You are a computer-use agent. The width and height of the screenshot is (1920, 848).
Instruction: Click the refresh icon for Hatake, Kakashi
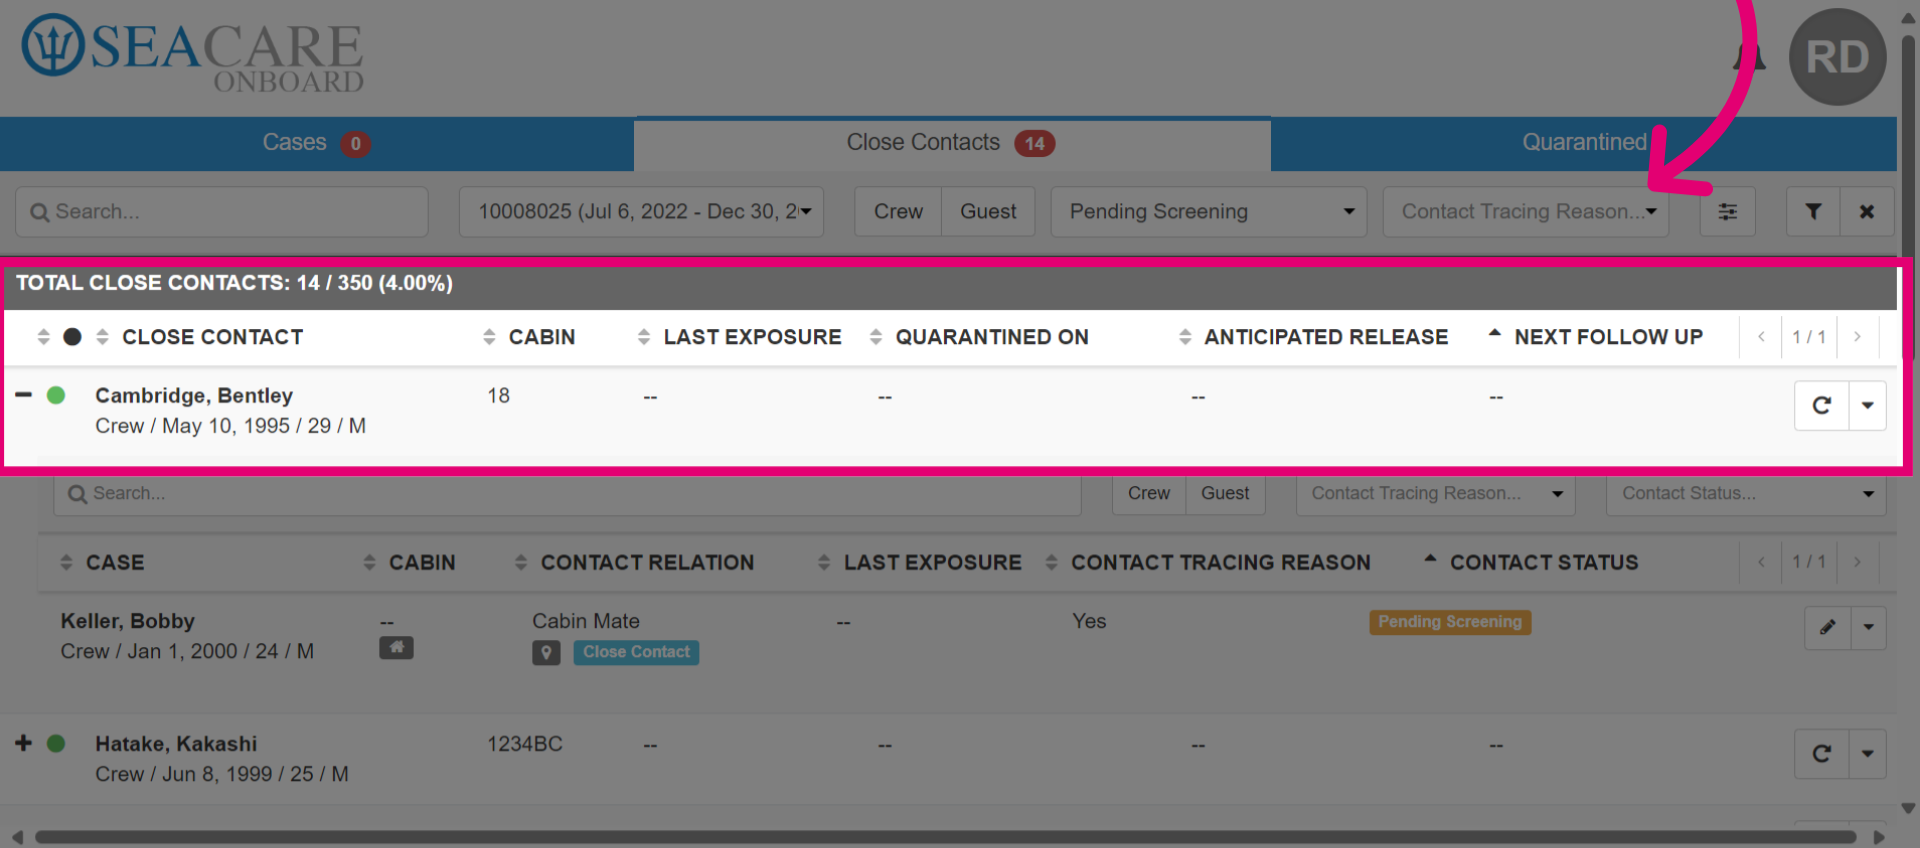point(1821,754)
